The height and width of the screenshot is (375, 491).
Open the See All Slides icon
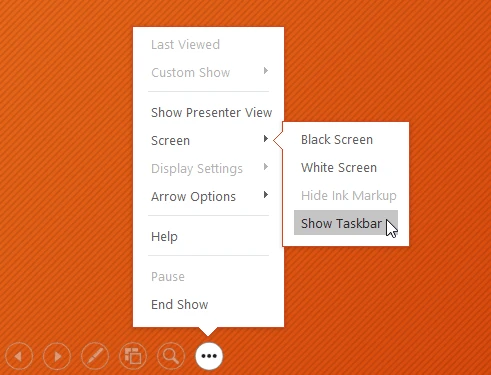click(x=133, y=356)
